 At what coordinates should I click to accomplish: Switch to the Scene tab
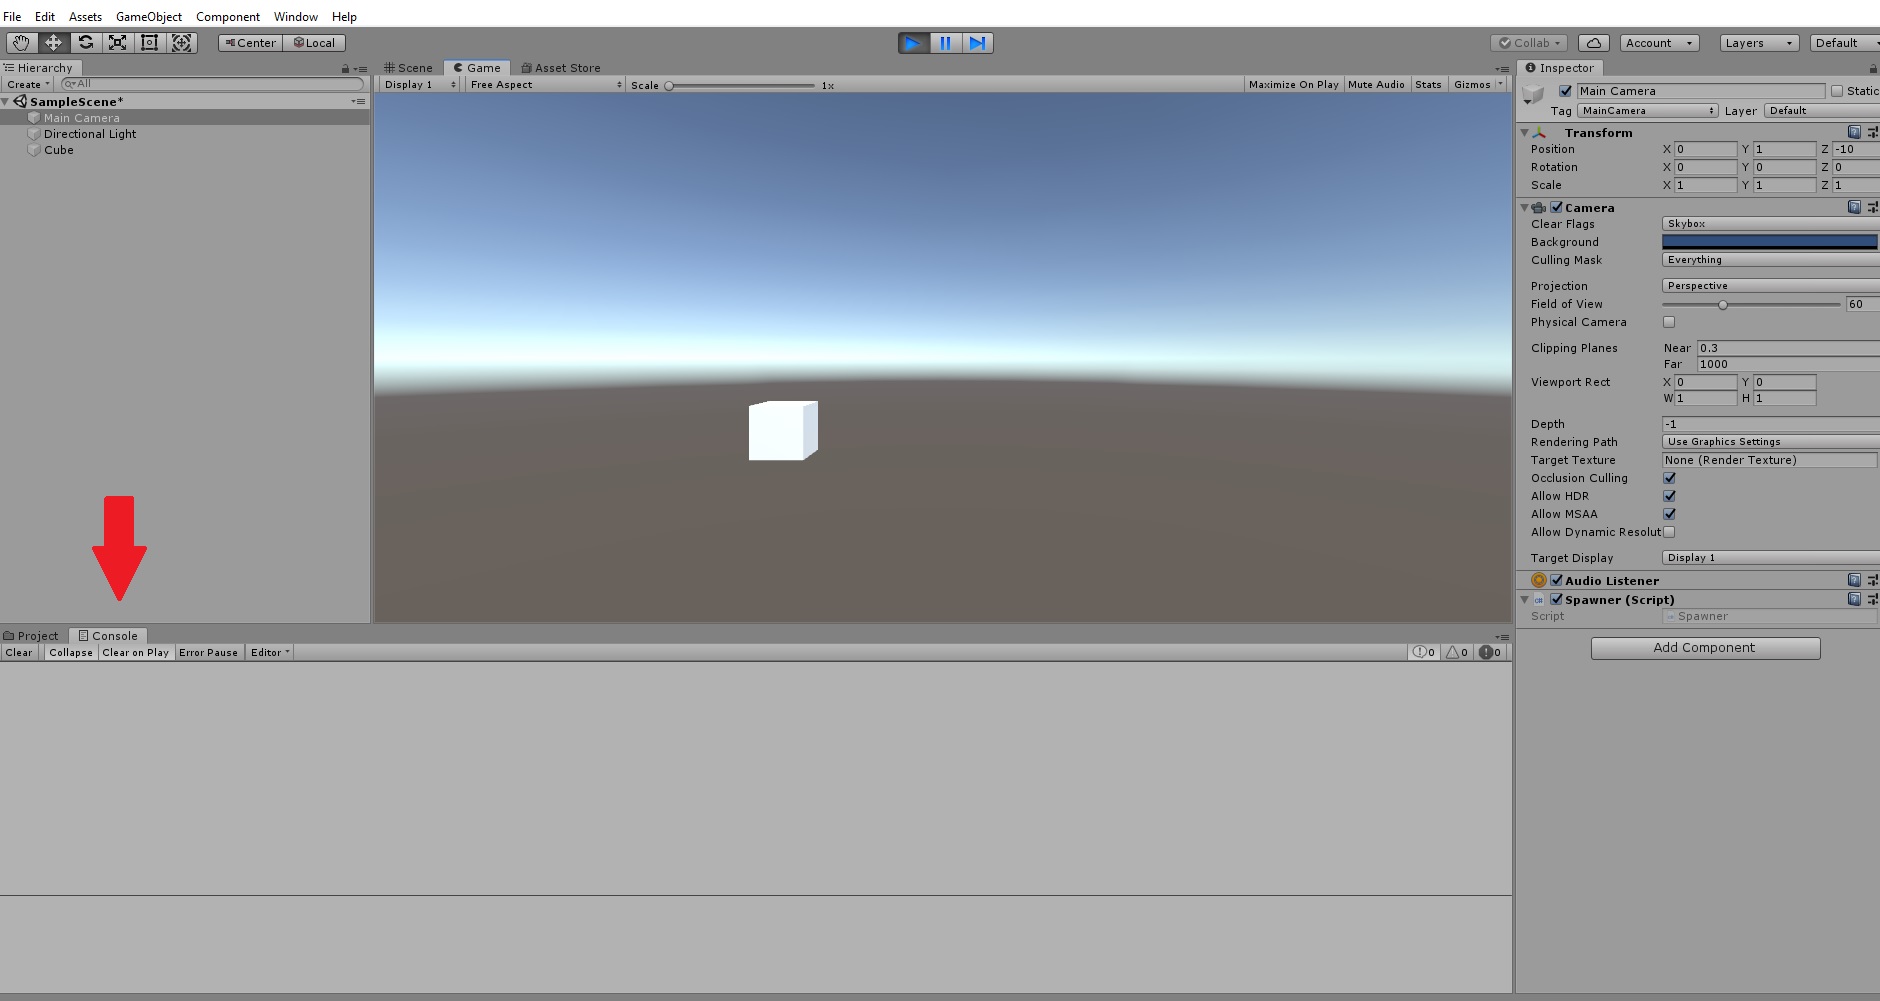(x=412, y=67)
